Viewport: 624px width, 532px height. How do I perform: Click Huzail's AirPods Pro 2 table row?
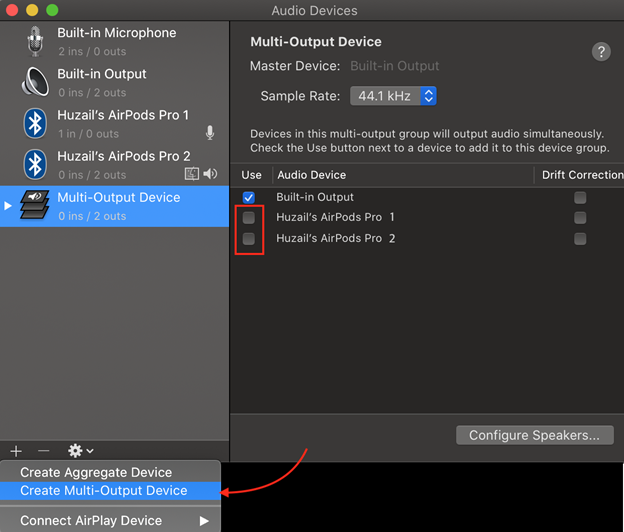point(427,239)
